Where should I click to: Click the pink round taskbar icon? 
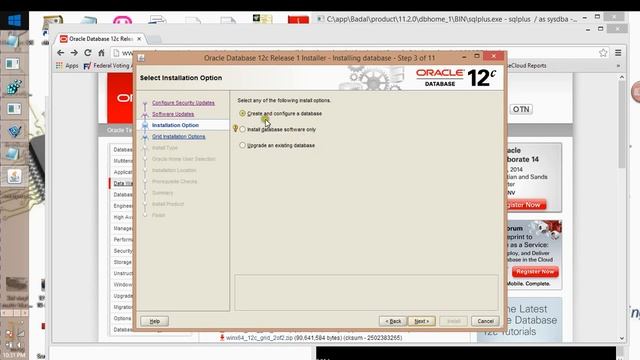point(122,20)
